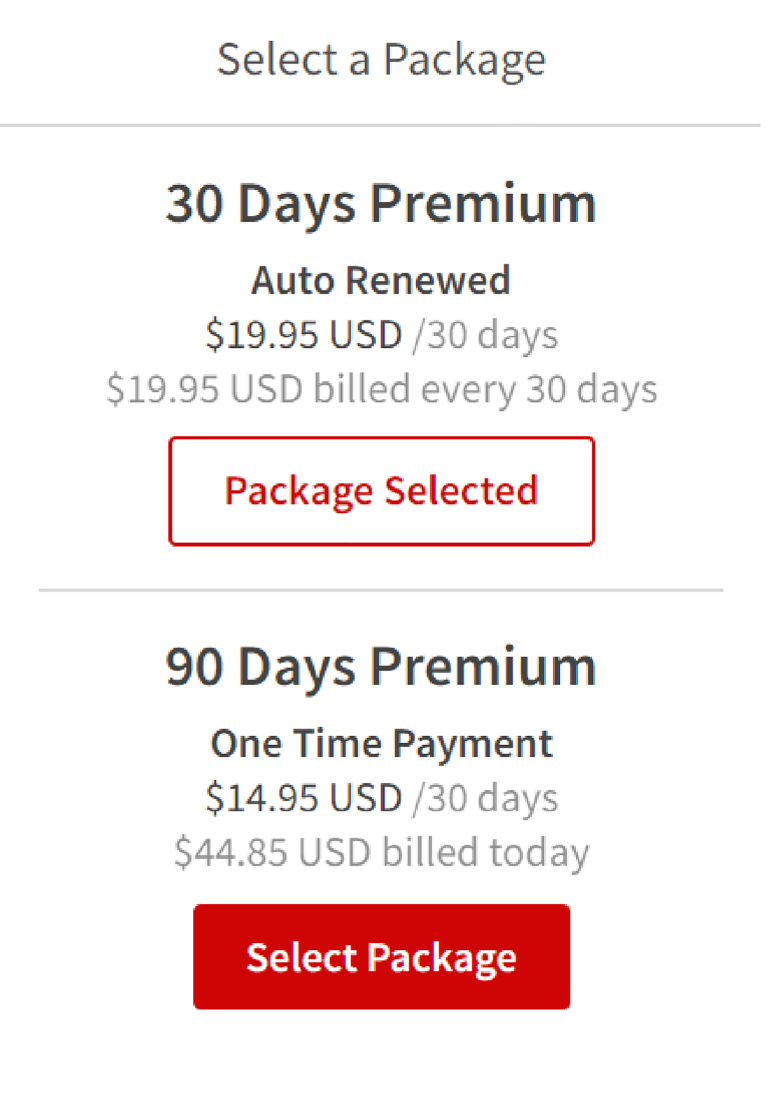The width and height of the screenshot is (768, 1107).
Task: Click the One Time Payment label
Action: tap(381, 743)
